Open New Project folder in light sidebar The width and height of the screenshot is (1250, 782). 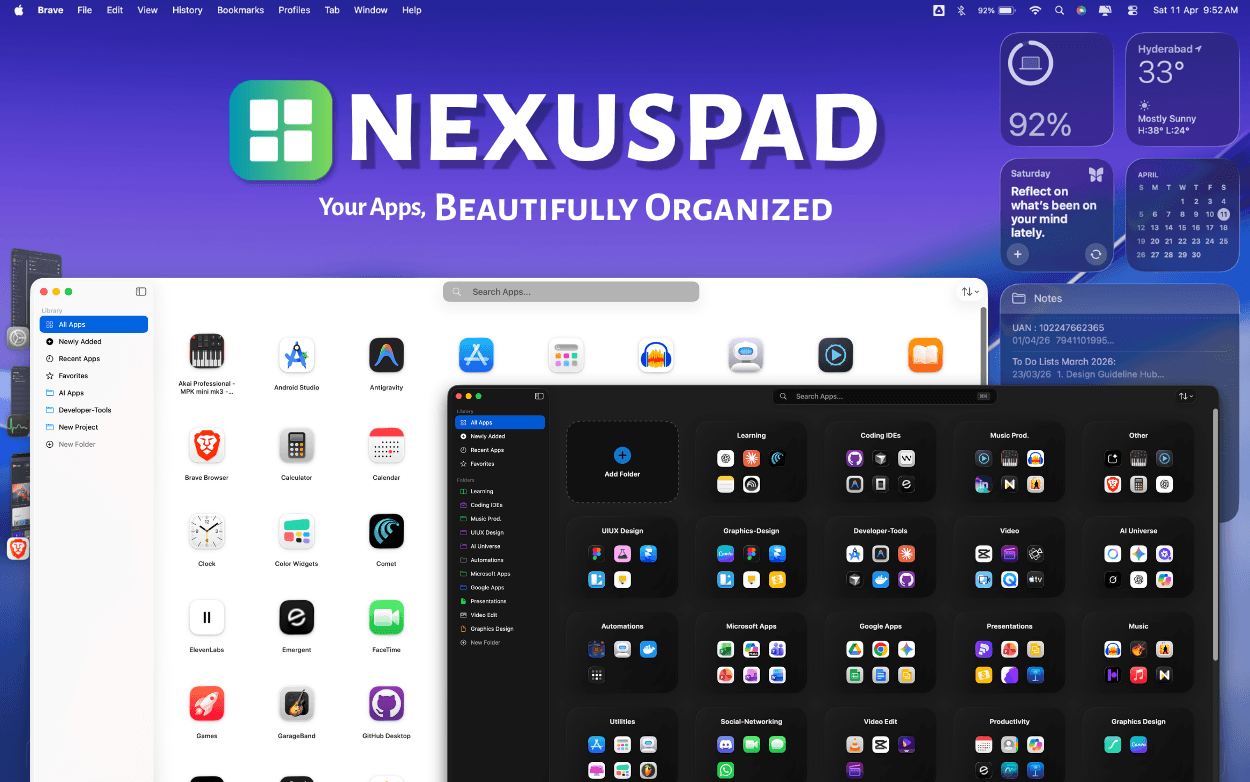(x=94, y=427)
